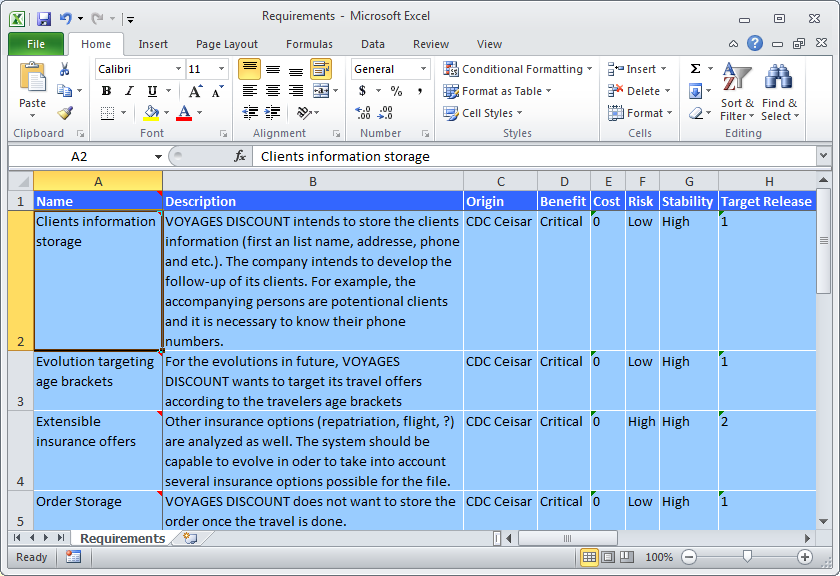Viewport: 840px width, 576px height.
Task: Click the Middle Align icon
Action: coord(273,69)
